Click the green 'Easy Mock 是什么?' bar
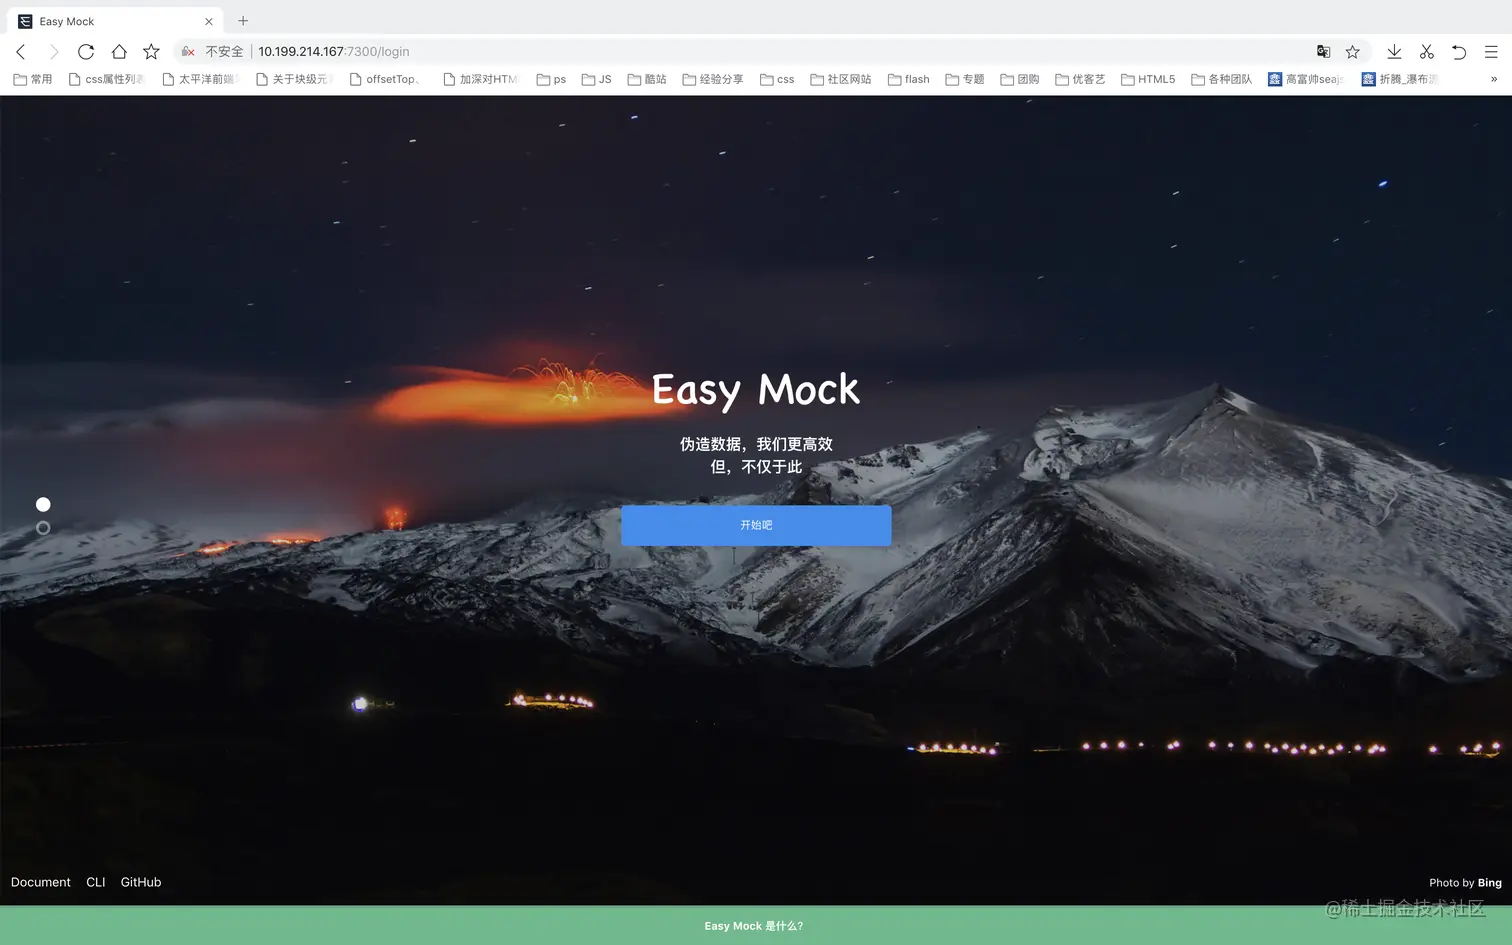The image size is (1512, 945). [x=756, y=926]
